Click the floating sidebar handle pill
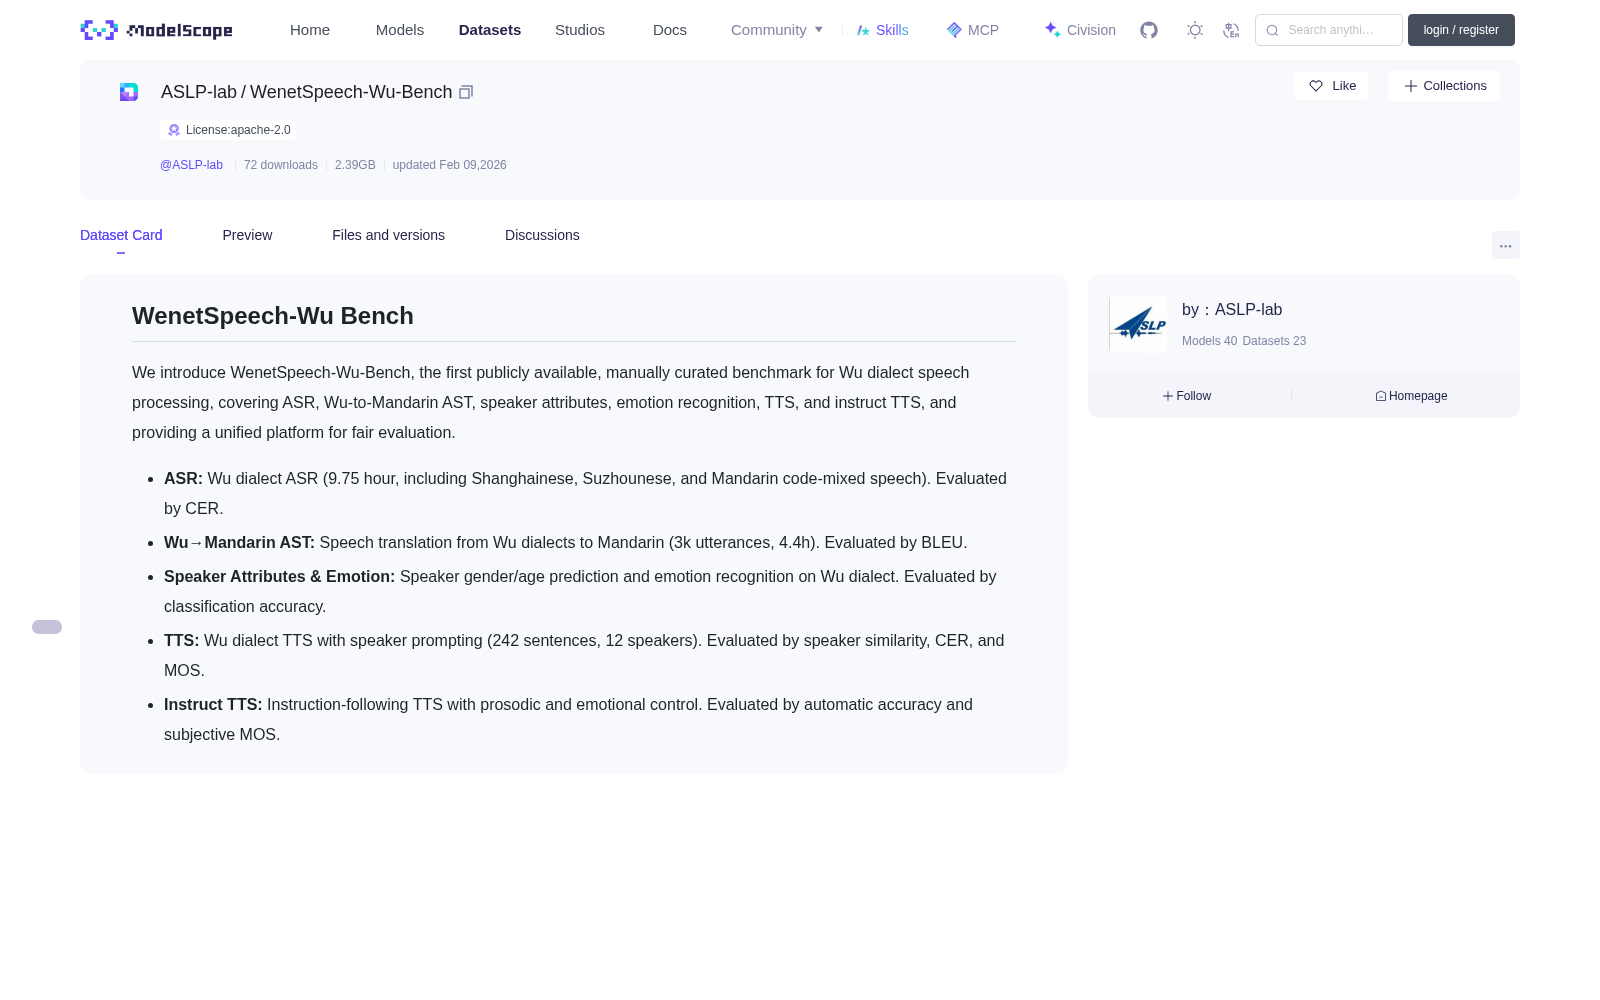The height and width of the screenshot is (1000, 1600). 47,627
